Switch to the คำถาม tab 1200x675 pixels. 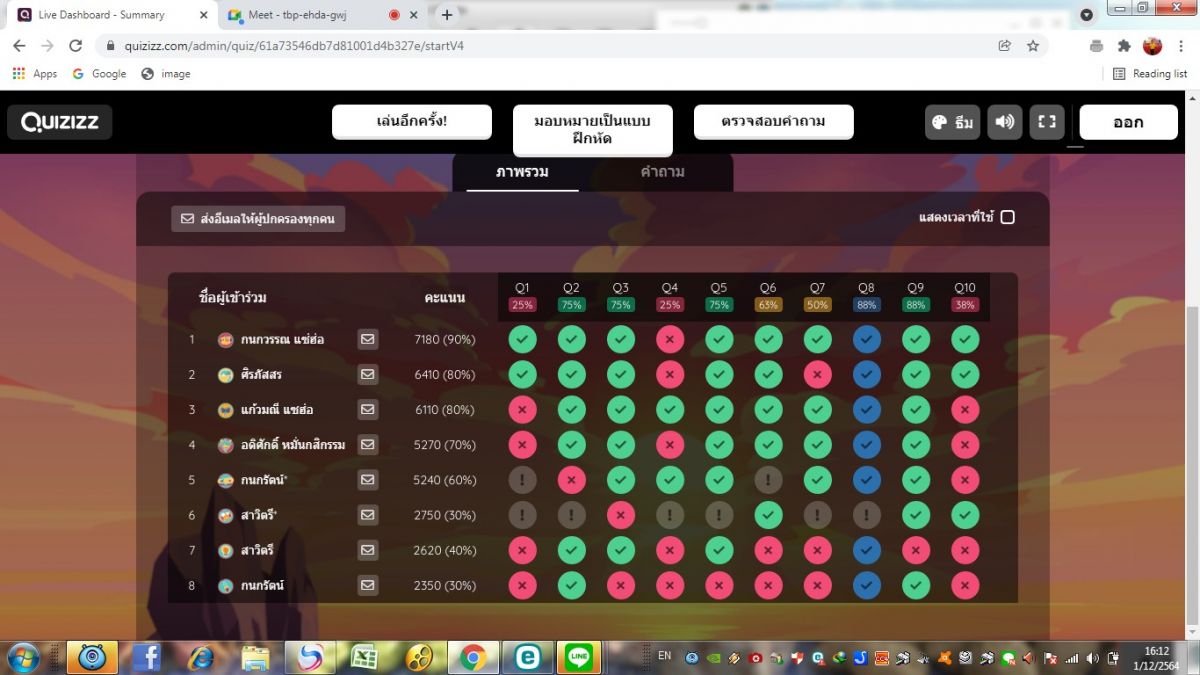(x=662, y=172)
